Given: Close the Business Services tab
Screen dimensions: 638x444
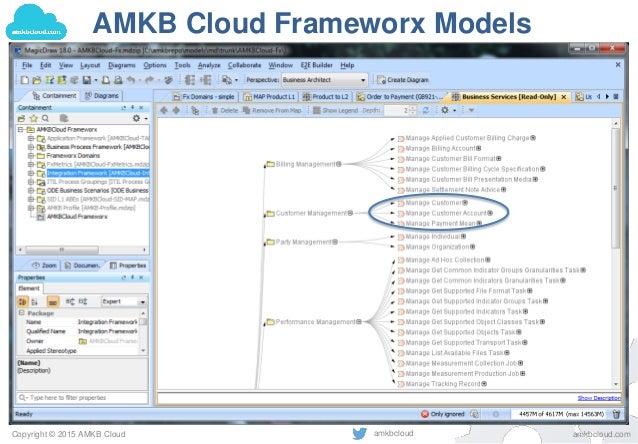Looking at the screenshot, I should [564, 97].
